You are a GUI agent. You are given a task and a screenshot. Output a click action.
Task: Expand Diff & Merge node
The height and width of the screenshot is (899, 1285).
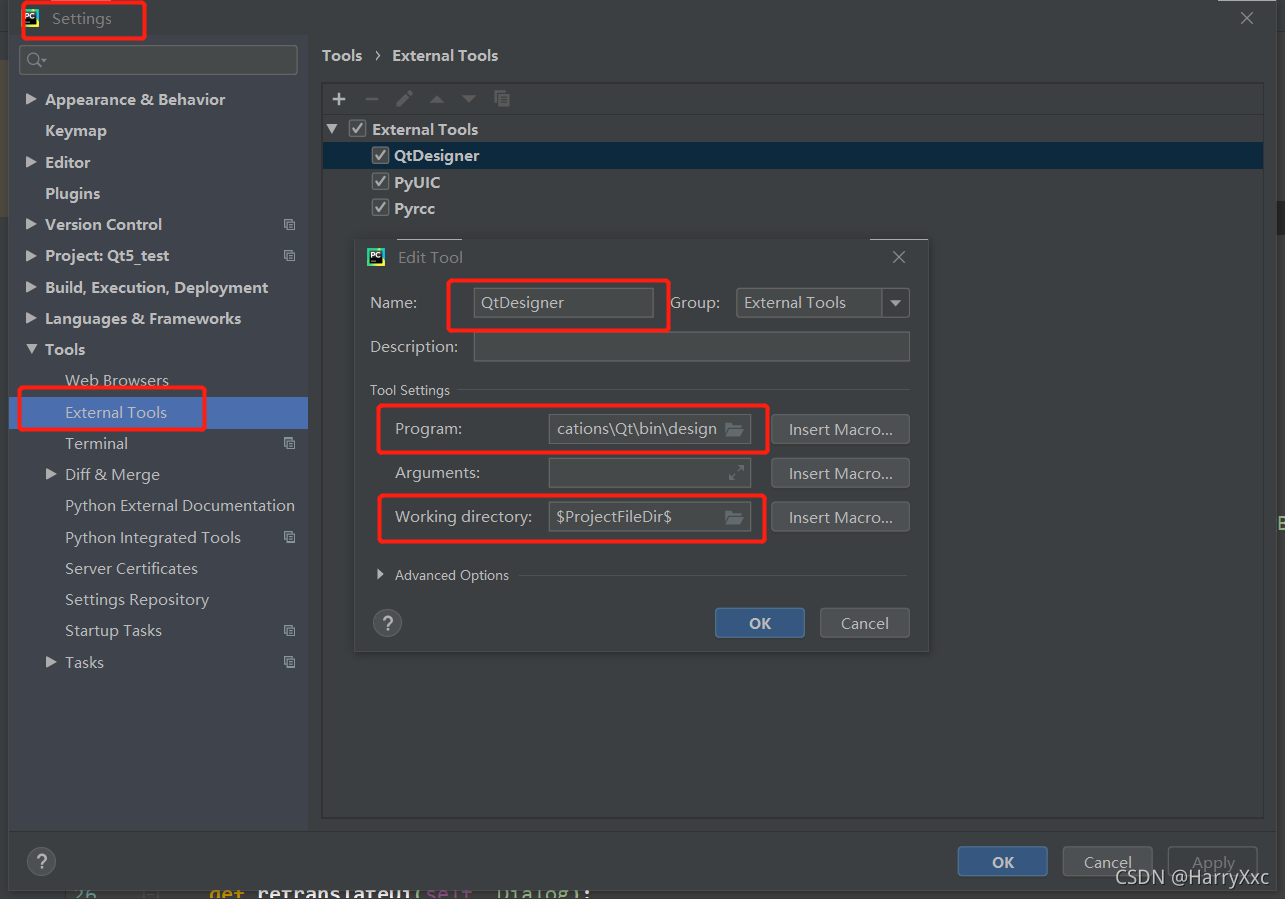point(51,474)
